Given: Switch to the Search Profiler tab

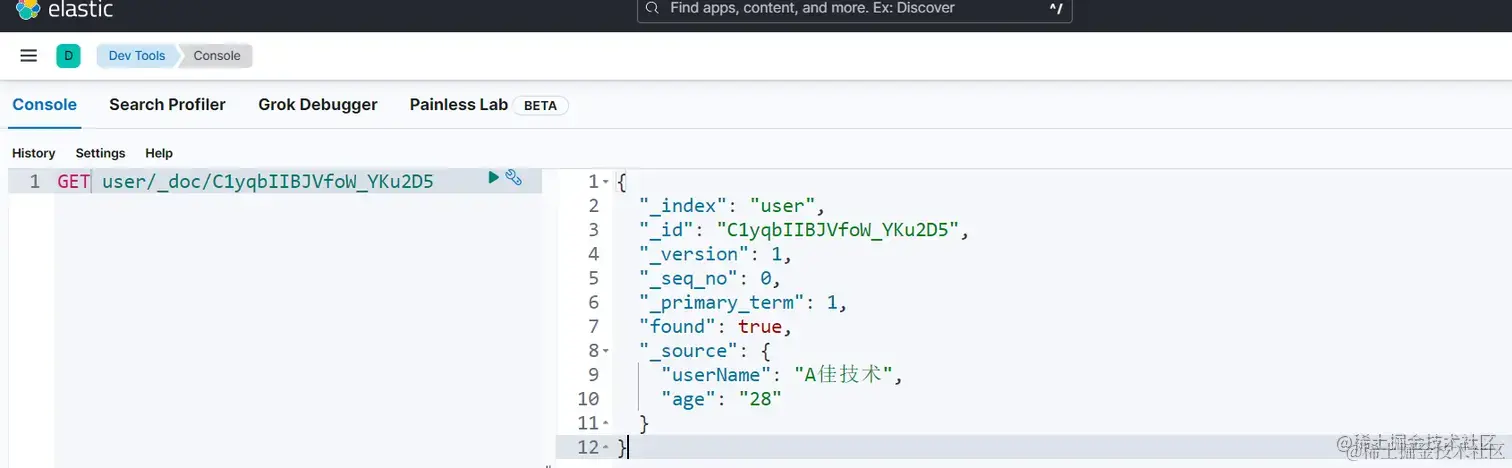Looking at the screenshot, I should [167, 104].
